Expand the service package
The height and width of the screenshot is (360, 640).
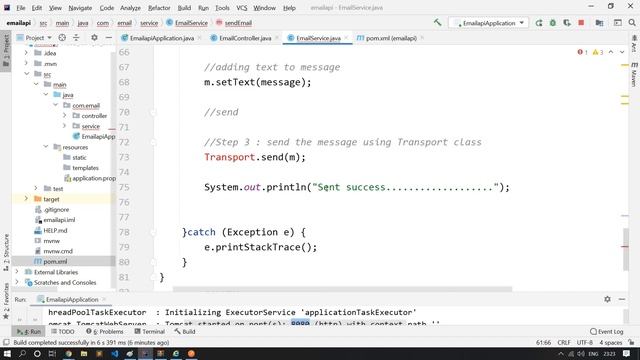pyautogui.click(x=64, y=126)
